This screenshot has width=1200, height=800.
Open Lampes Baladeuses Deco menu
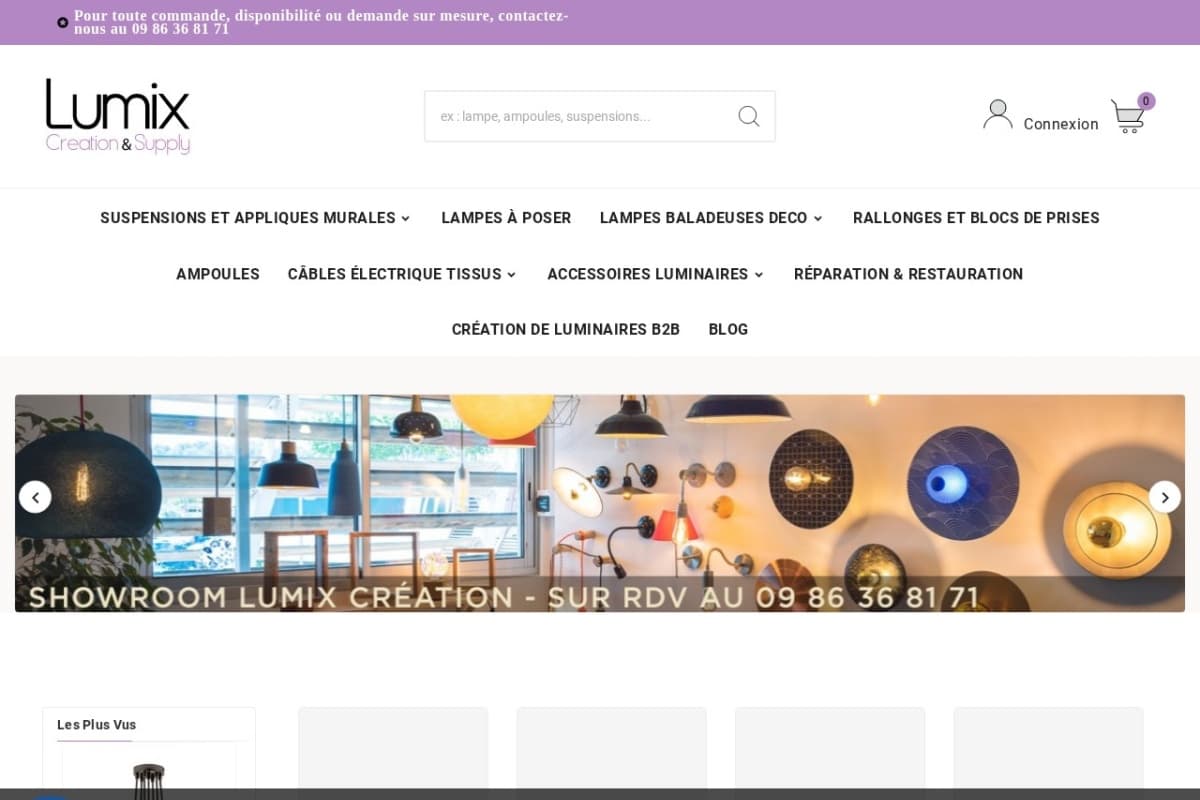(703, 218)
